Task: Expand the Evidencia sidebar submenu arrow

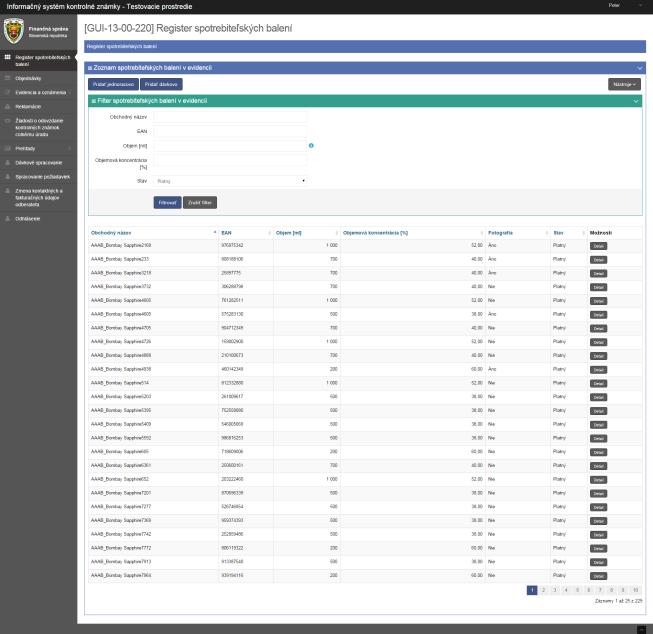Action: click(x=70, y=92)
